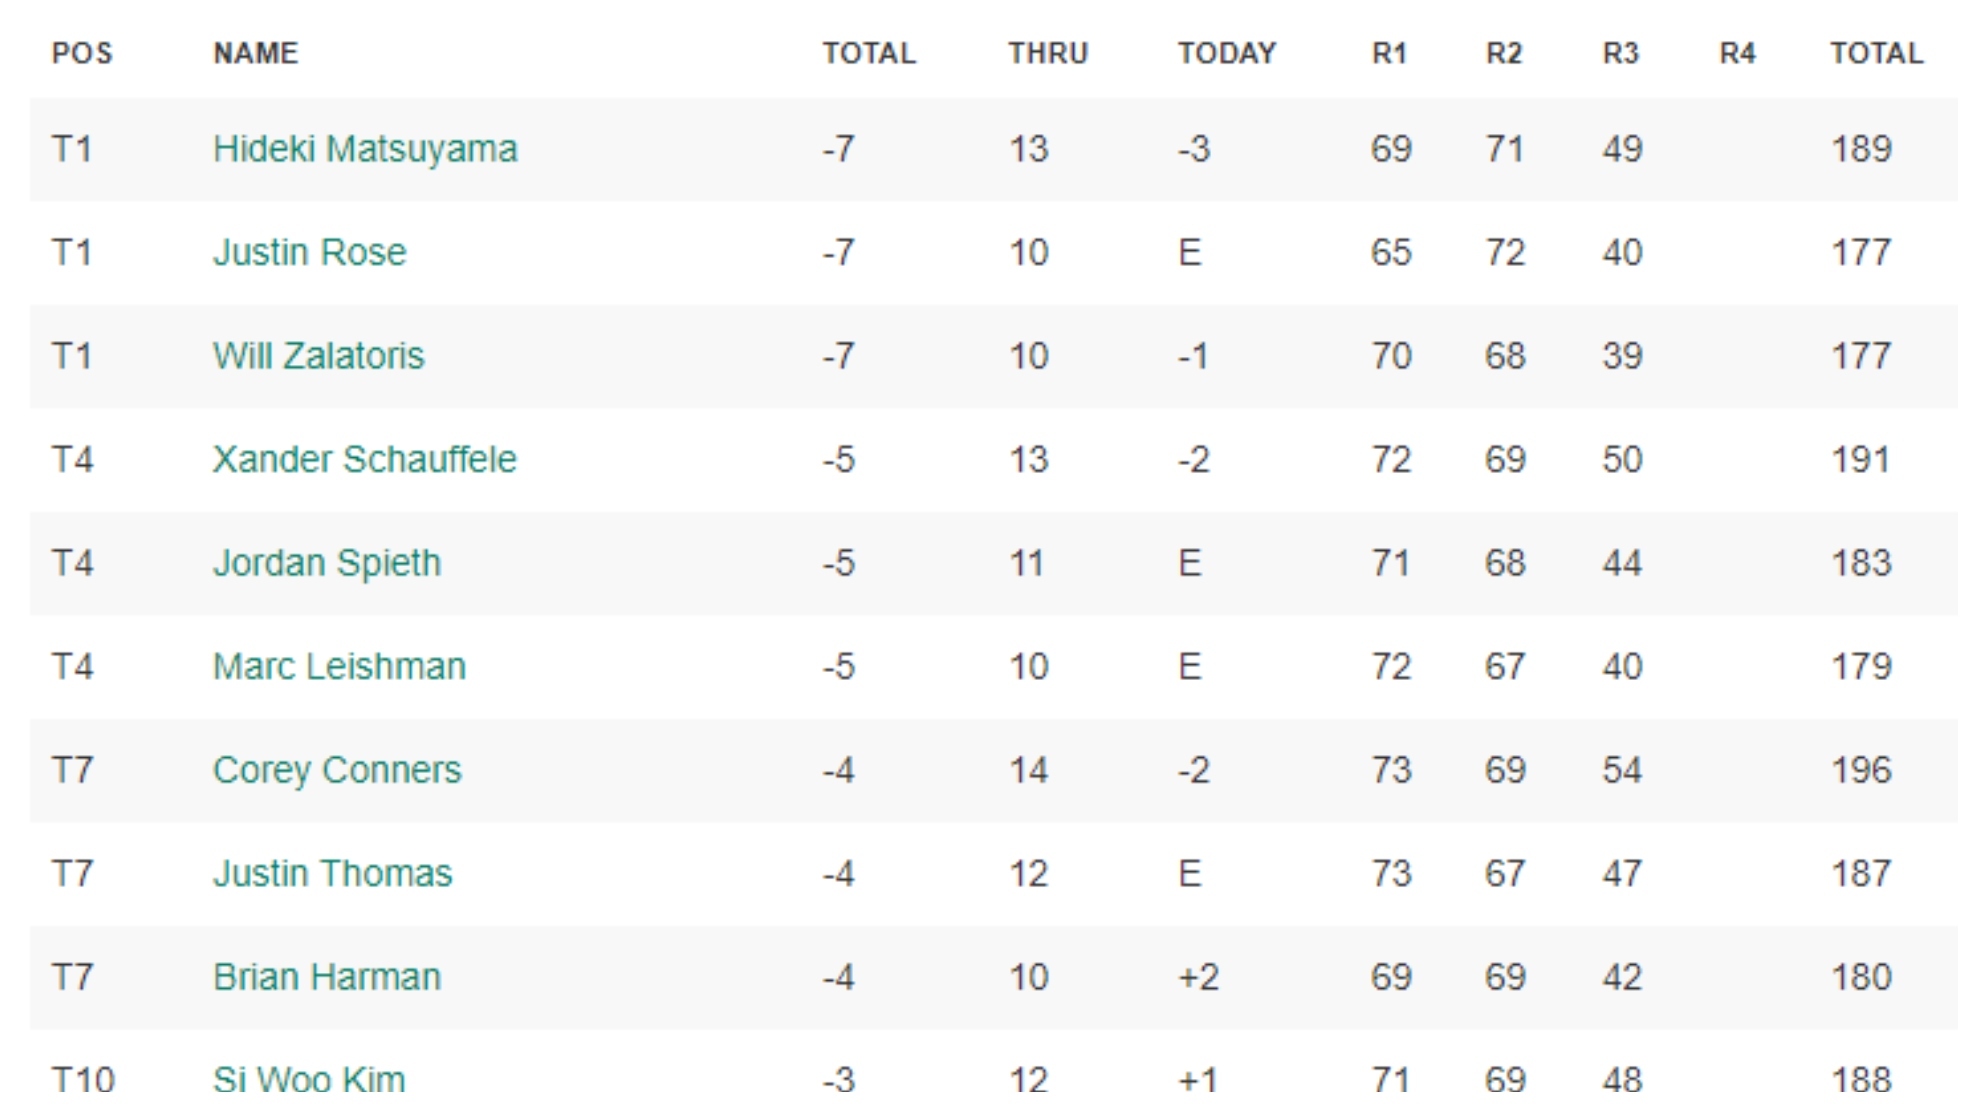Click the THRU column header
1980x1114 pixels.
[1047, 53]
